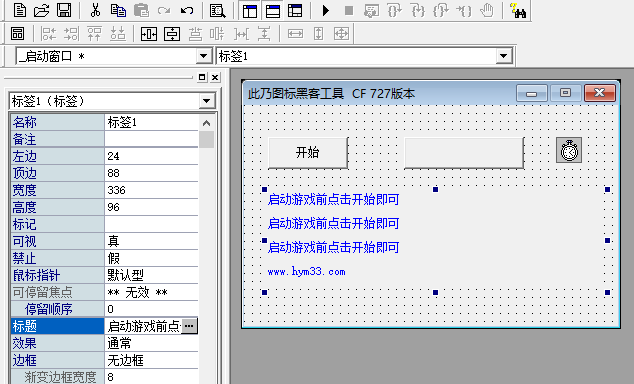Click the align top edges icon

point(95,34)
